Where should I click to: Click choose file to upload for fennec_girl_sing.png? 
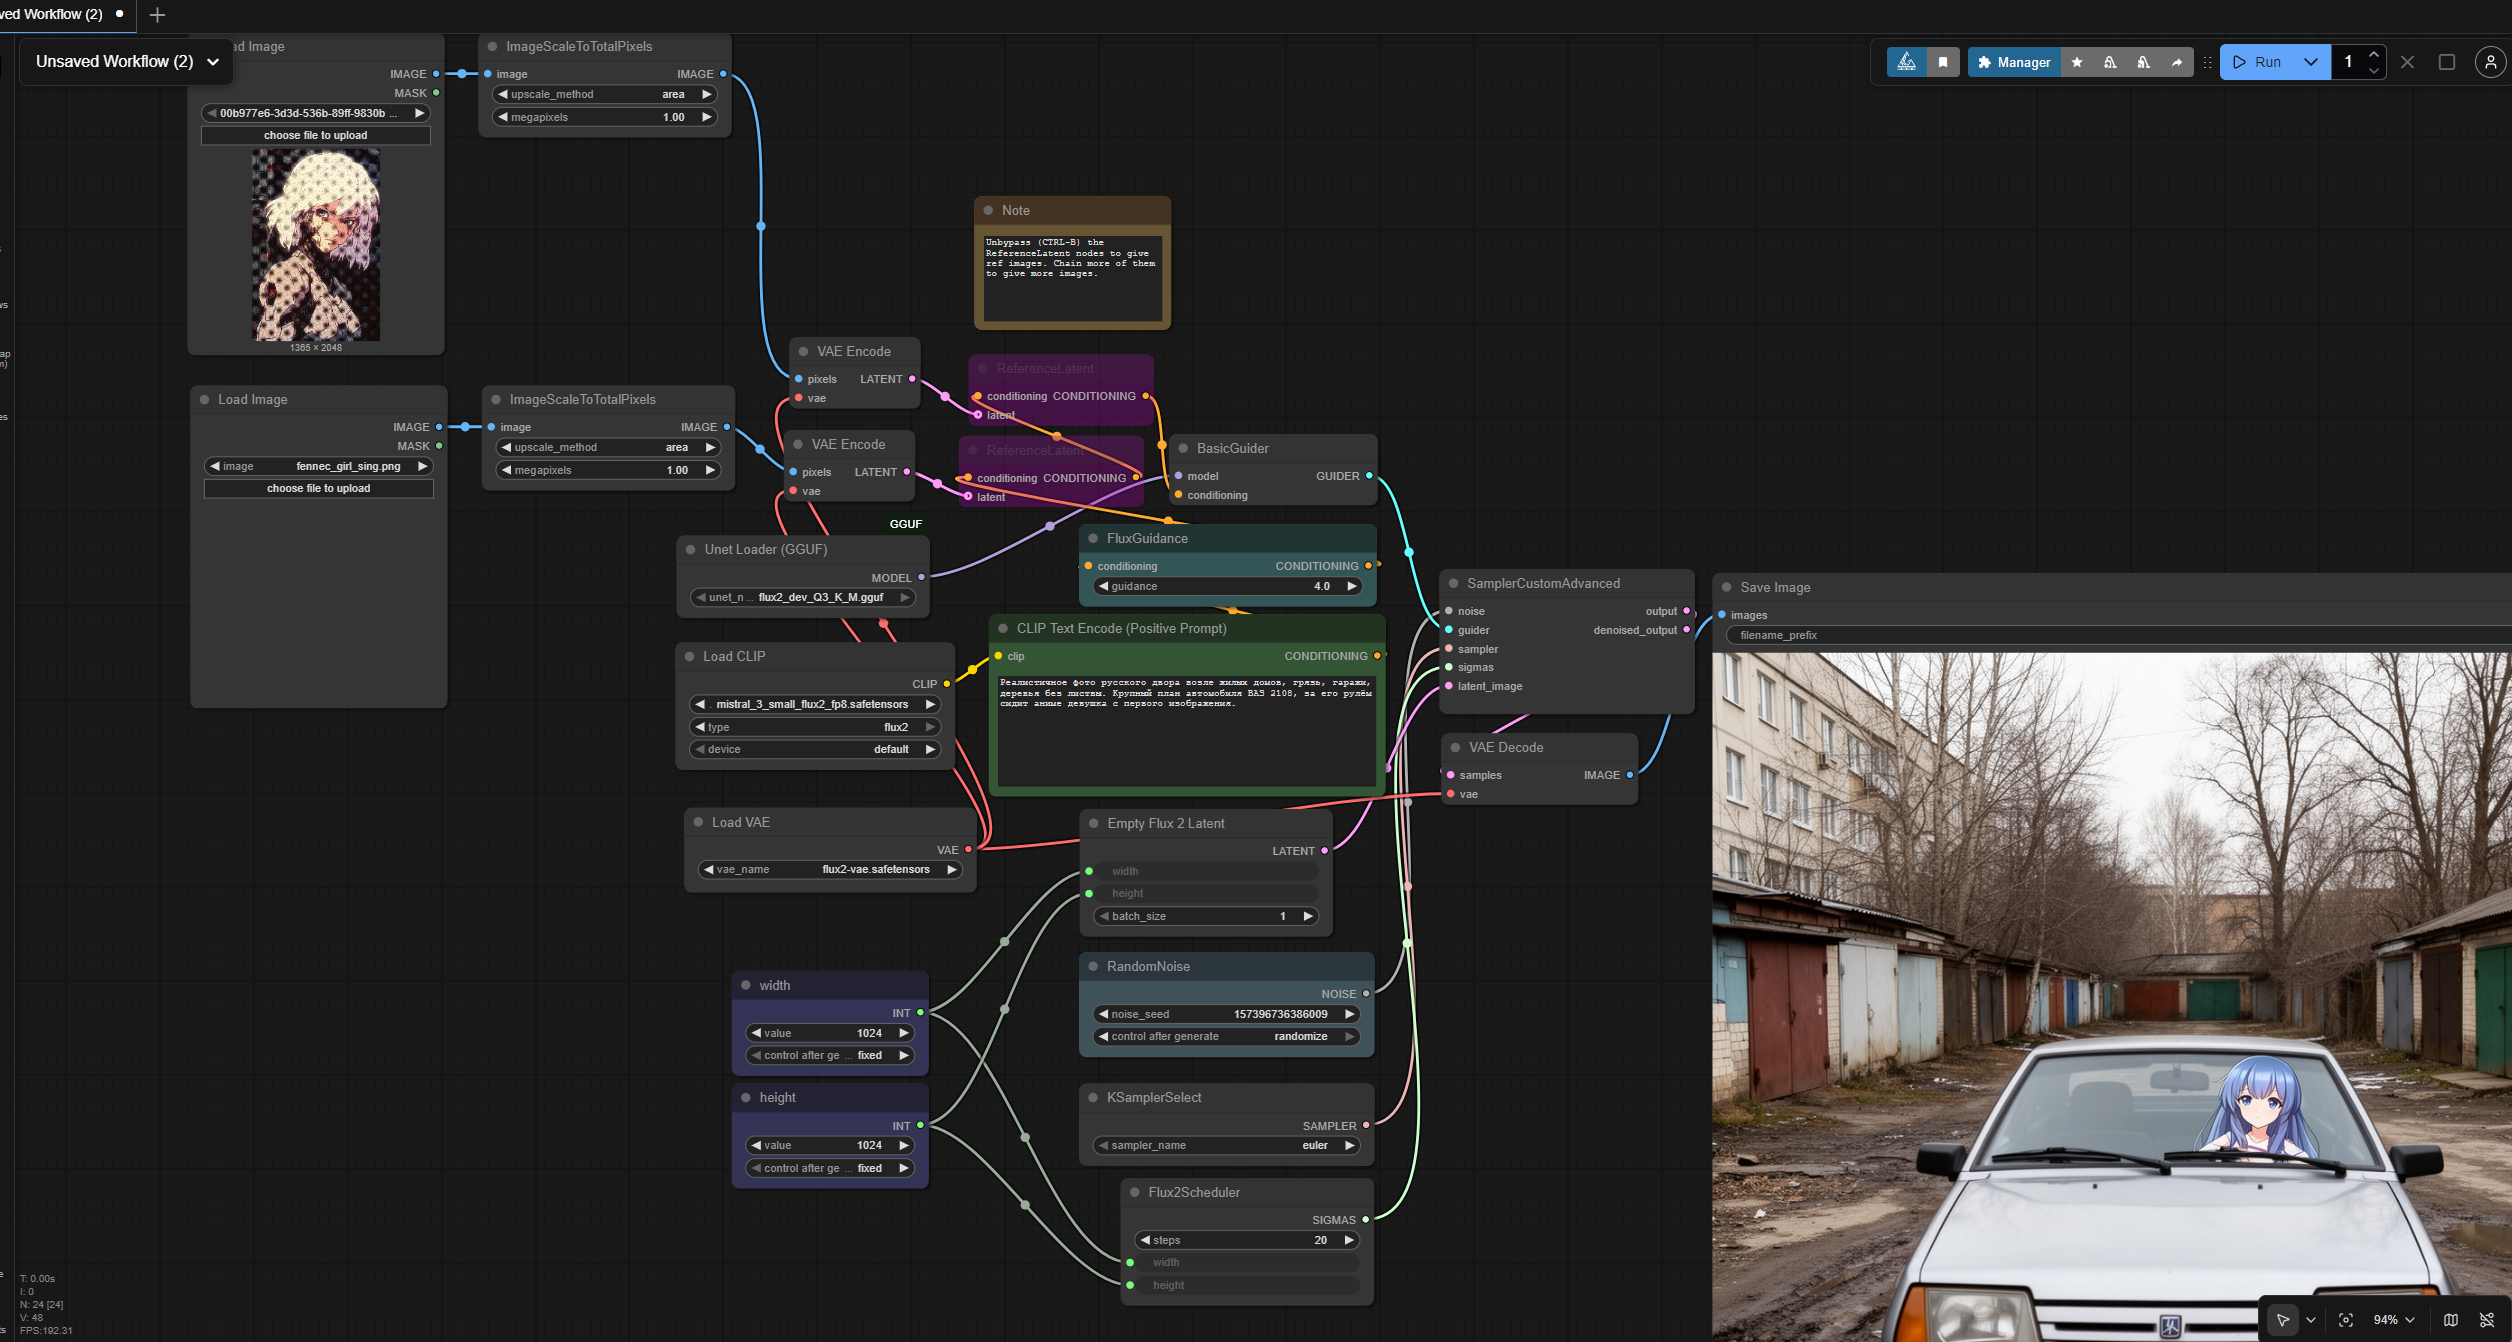tap(318, 488)
